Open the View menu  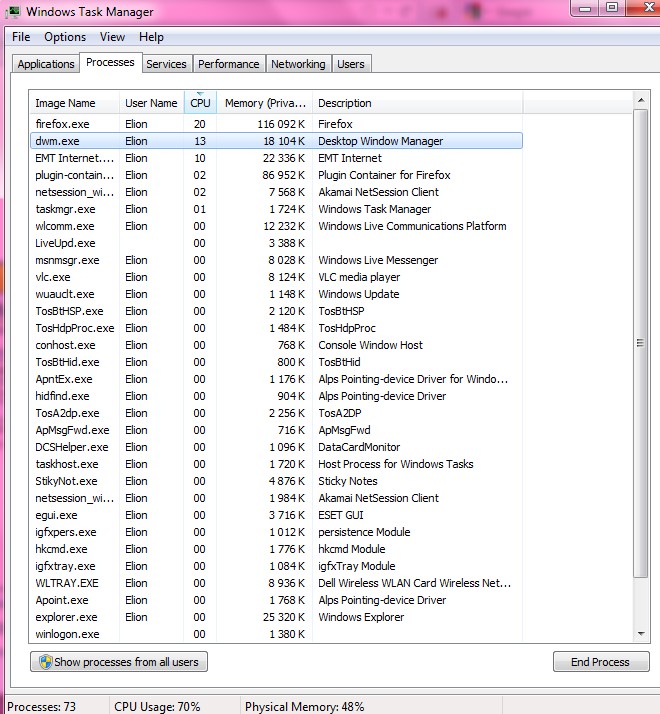(112, 37)
